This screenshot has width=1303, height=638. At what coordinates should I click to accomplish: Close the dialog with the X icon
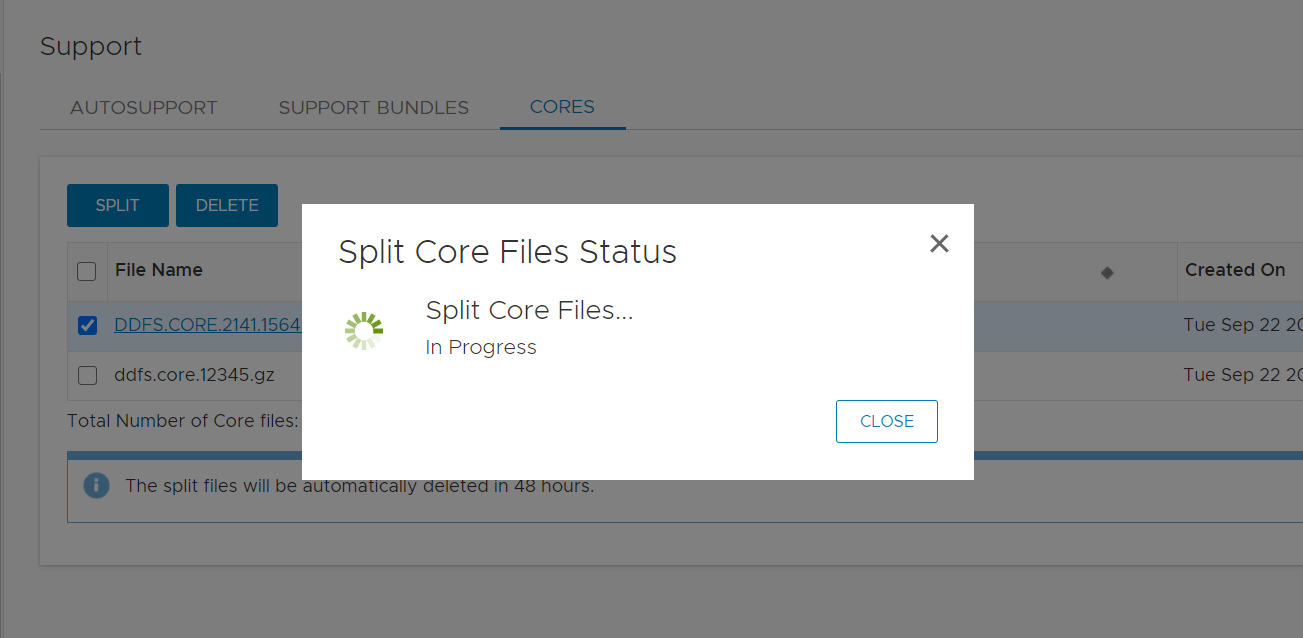[939, 243]
